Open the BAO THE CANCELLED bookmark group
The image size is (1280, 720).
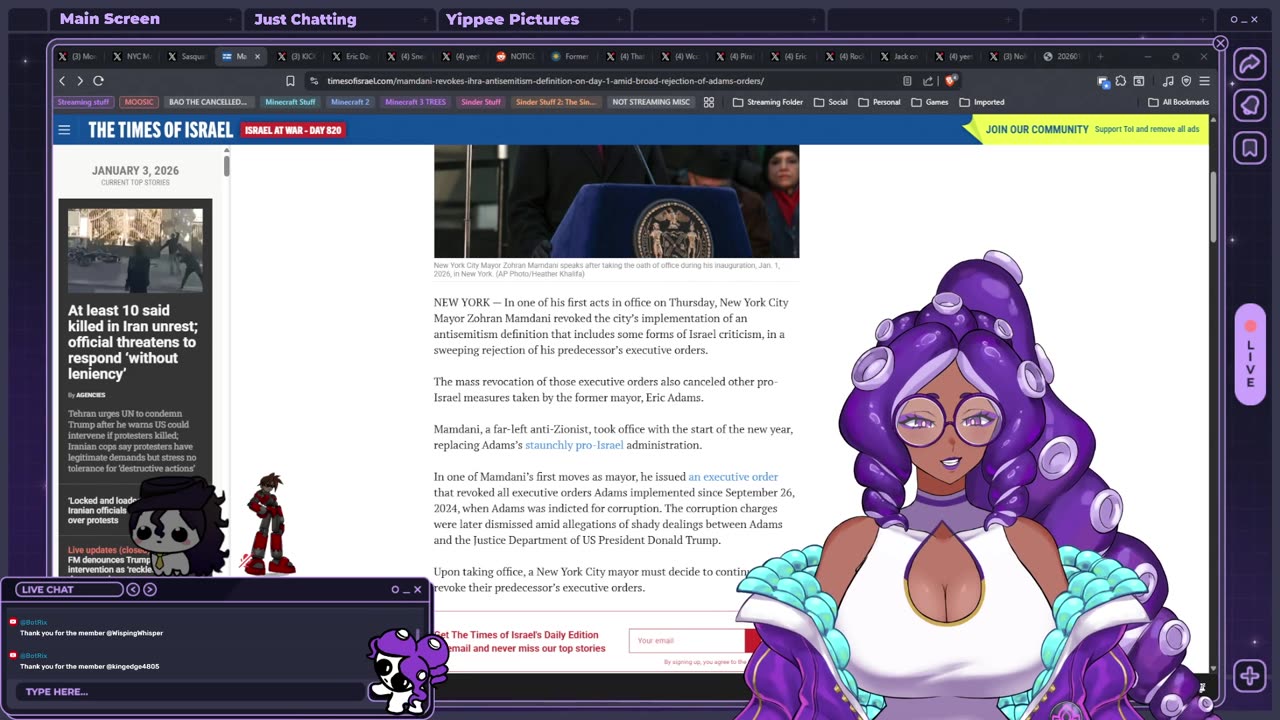point(208,102)
